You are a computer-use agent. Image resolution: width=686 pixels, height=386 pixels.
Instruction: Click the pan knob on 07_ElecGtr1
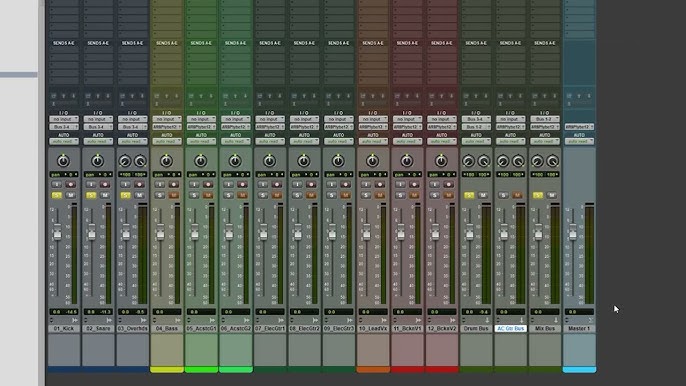[x=270, y=161]
